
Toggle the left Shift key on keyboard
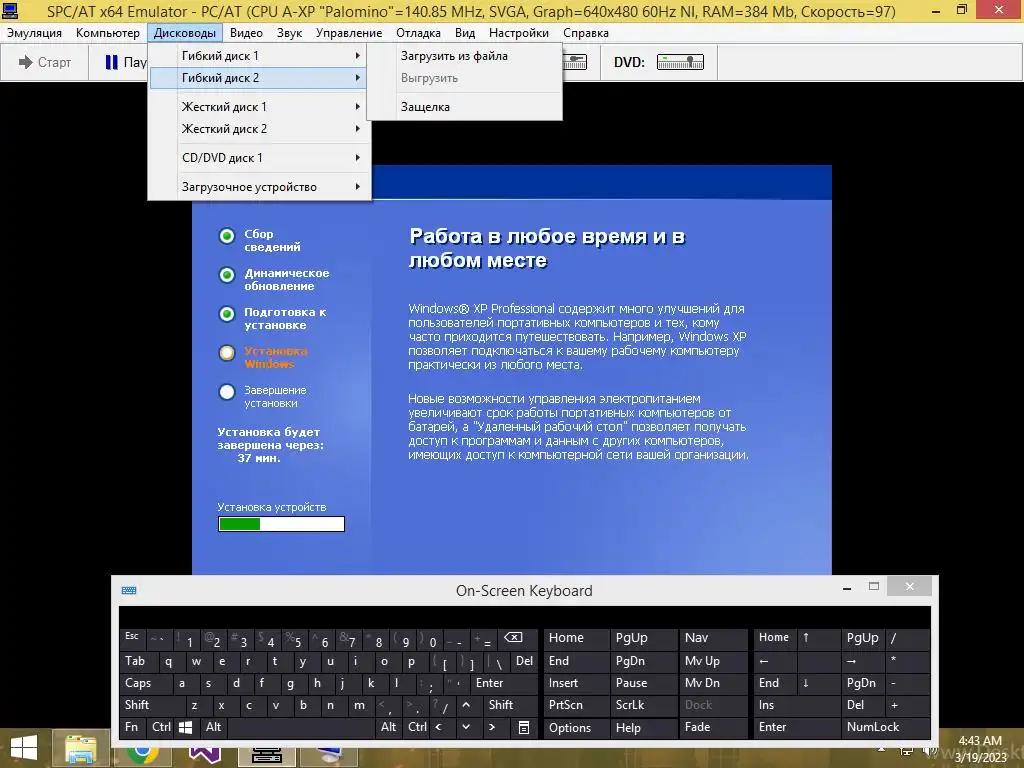[151, 705]
